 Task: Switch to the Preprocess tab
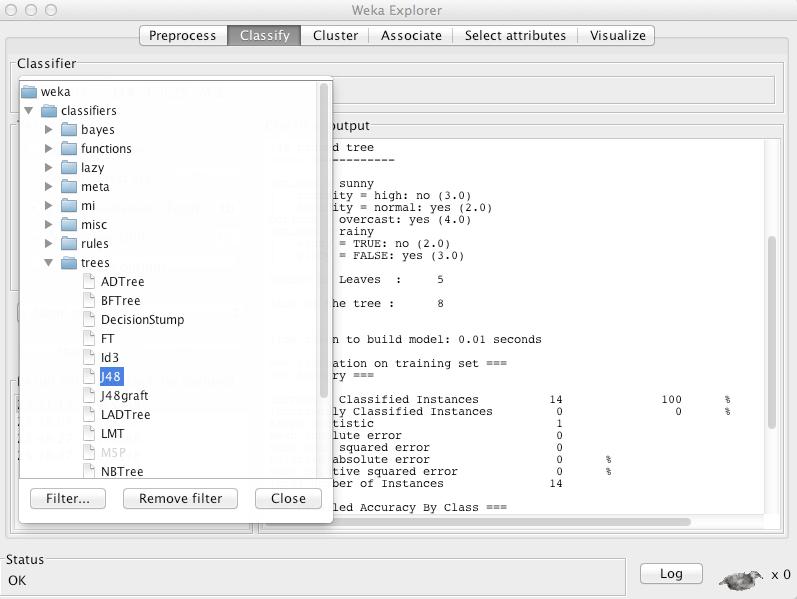[182, 36]
